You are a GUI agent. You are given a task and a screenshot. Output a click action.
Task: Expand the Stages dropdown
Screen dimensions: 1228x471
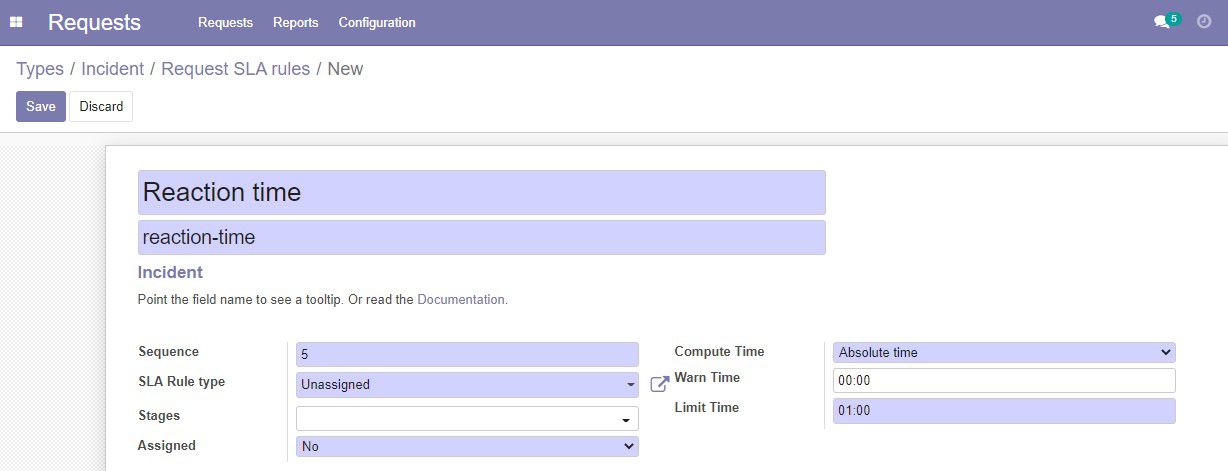point(467,418)
